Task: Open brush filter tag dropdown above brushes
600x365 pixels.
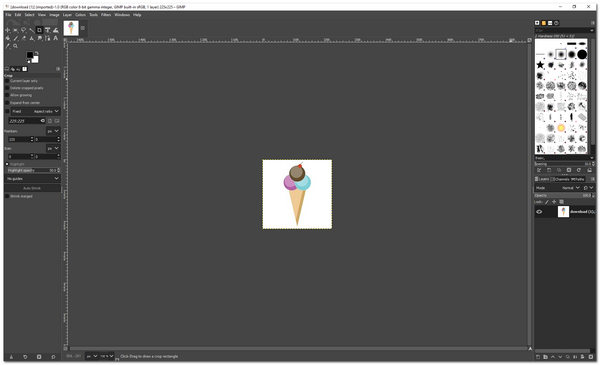Action: (564, 30)
